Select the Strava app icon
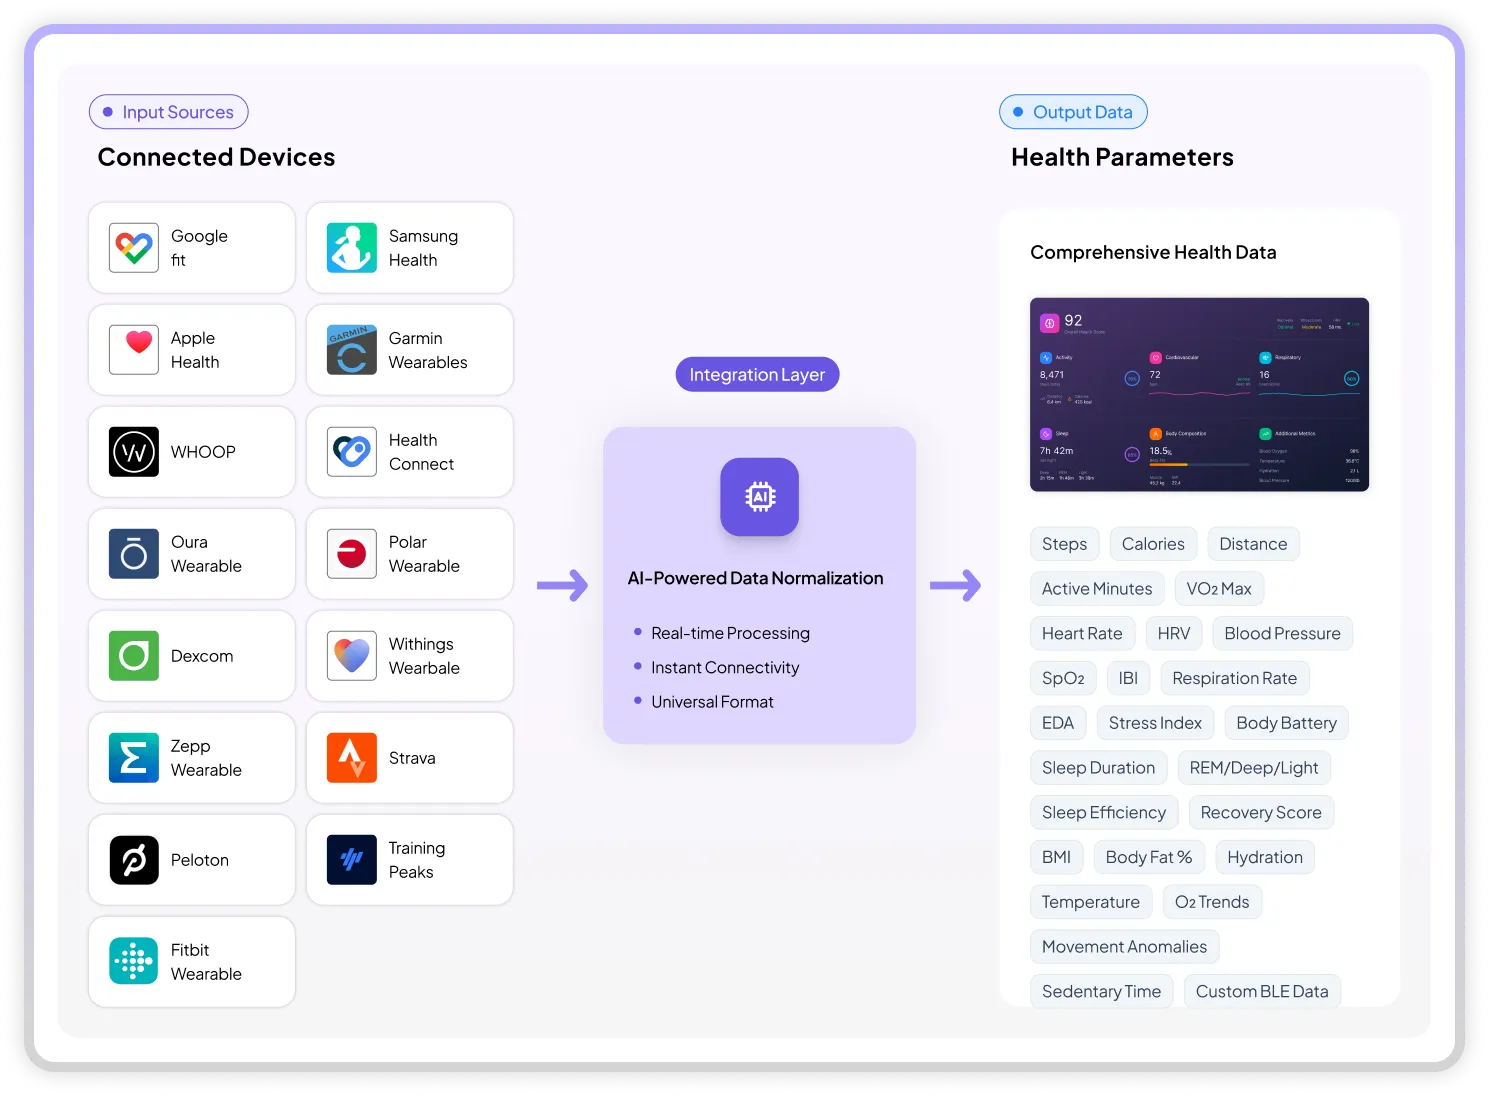Image resolution: width=1489 pixels, height=1096 pixels. click(x=352, y=758)
